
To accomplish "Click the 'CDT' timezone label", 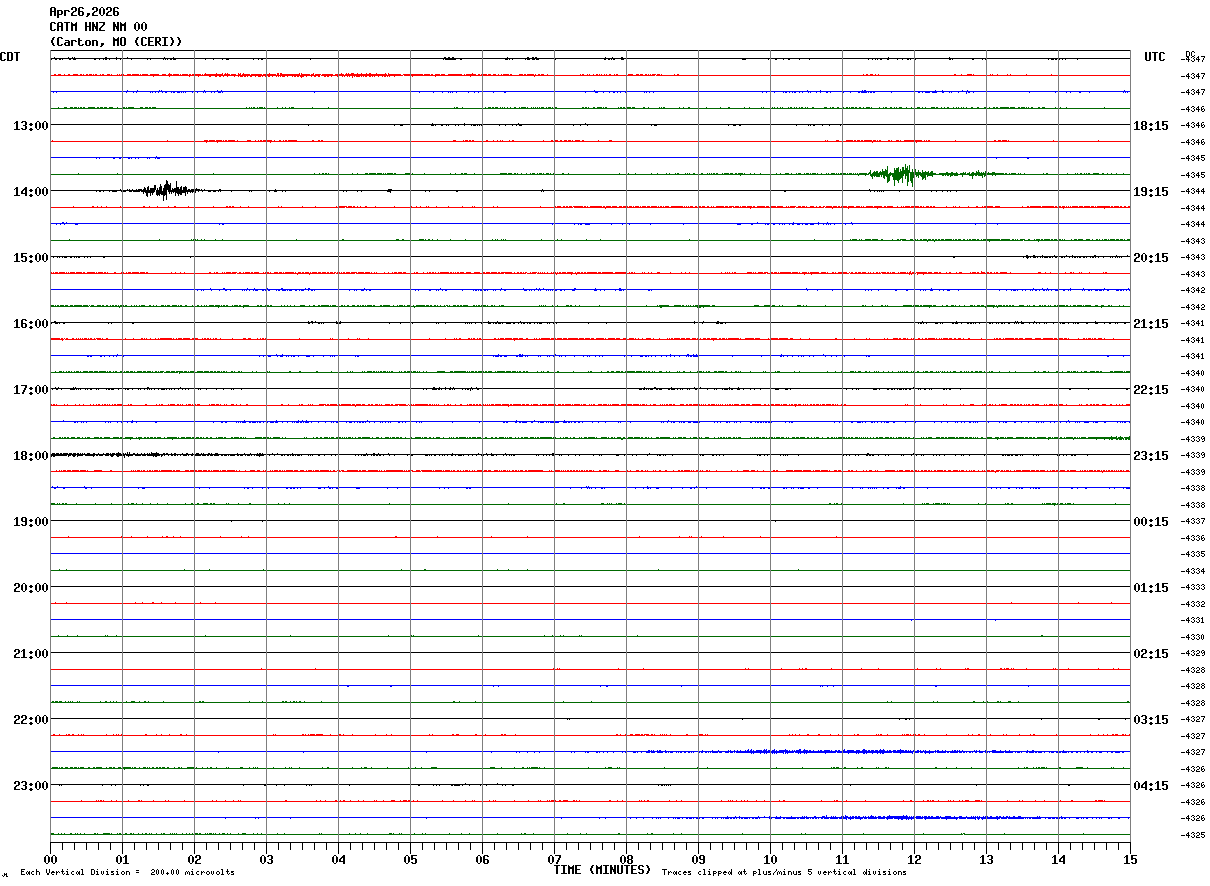I will point(10,57).
